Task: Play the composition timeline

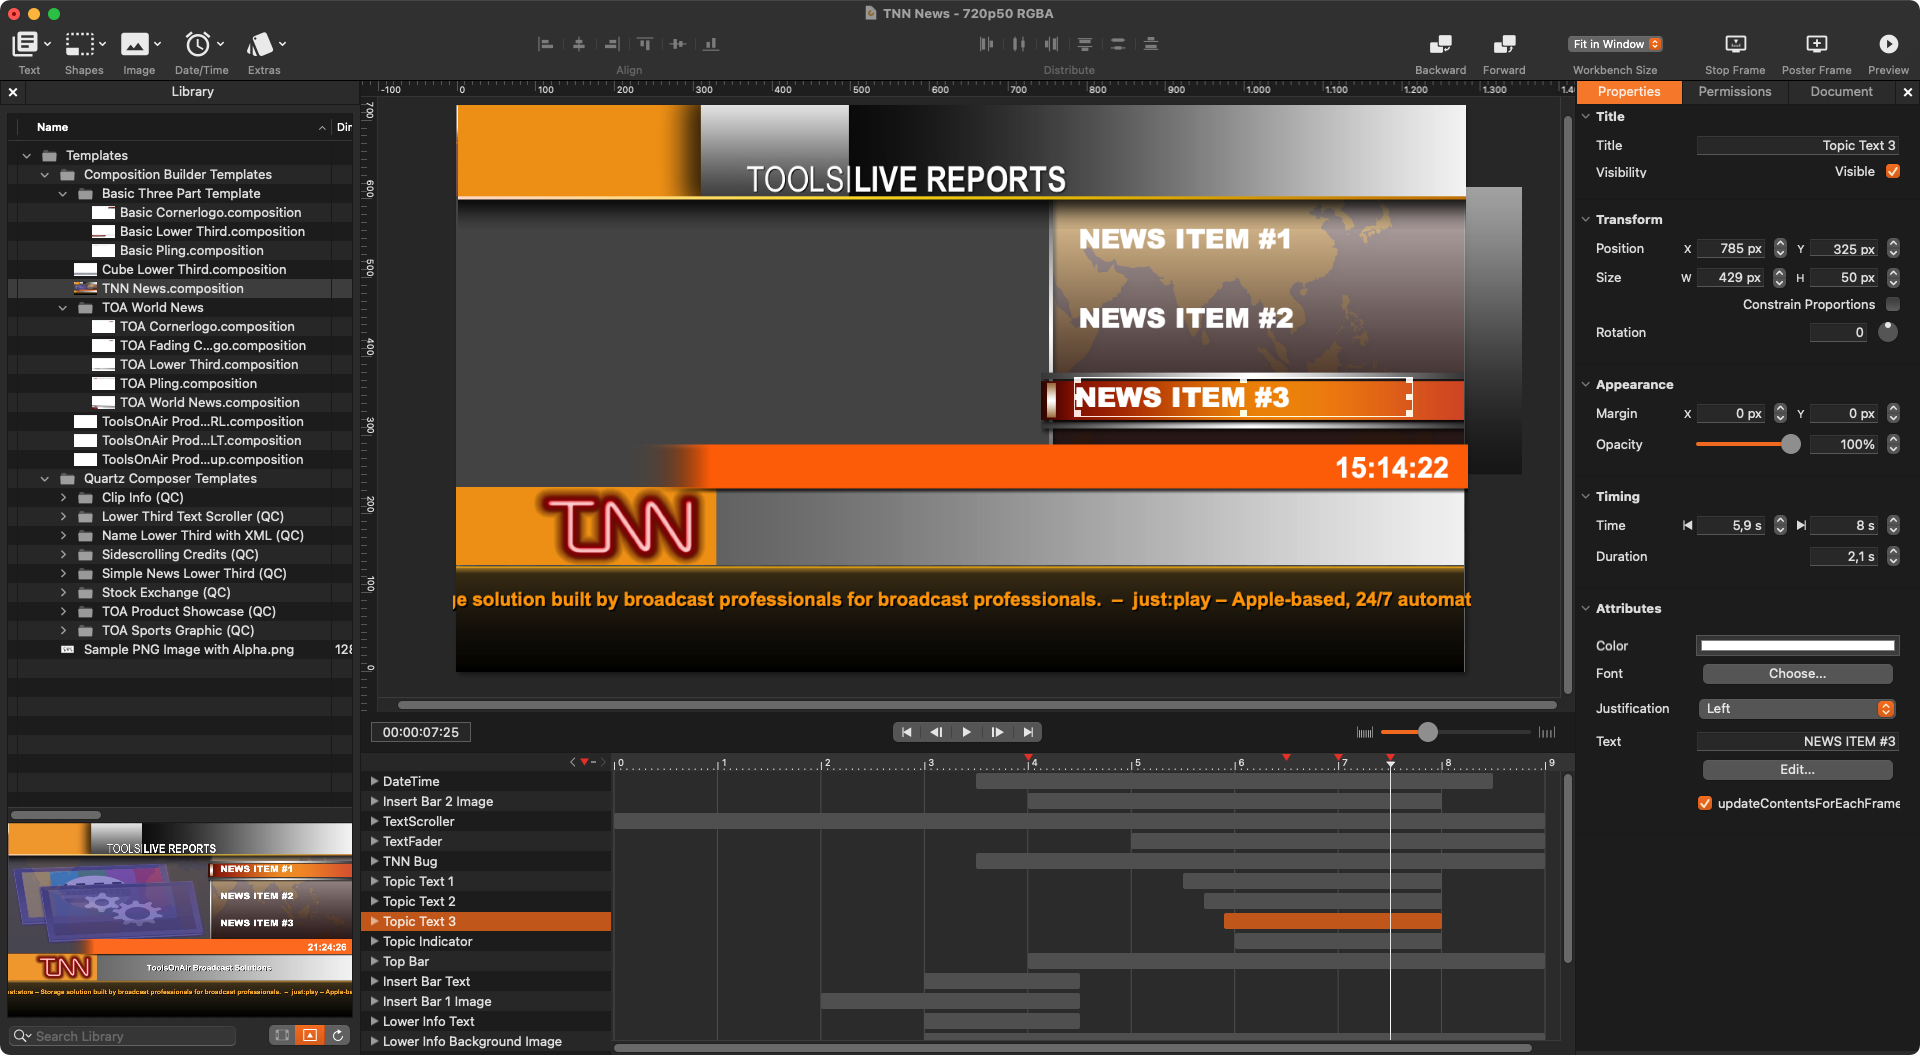Action: tap(967, 732)
